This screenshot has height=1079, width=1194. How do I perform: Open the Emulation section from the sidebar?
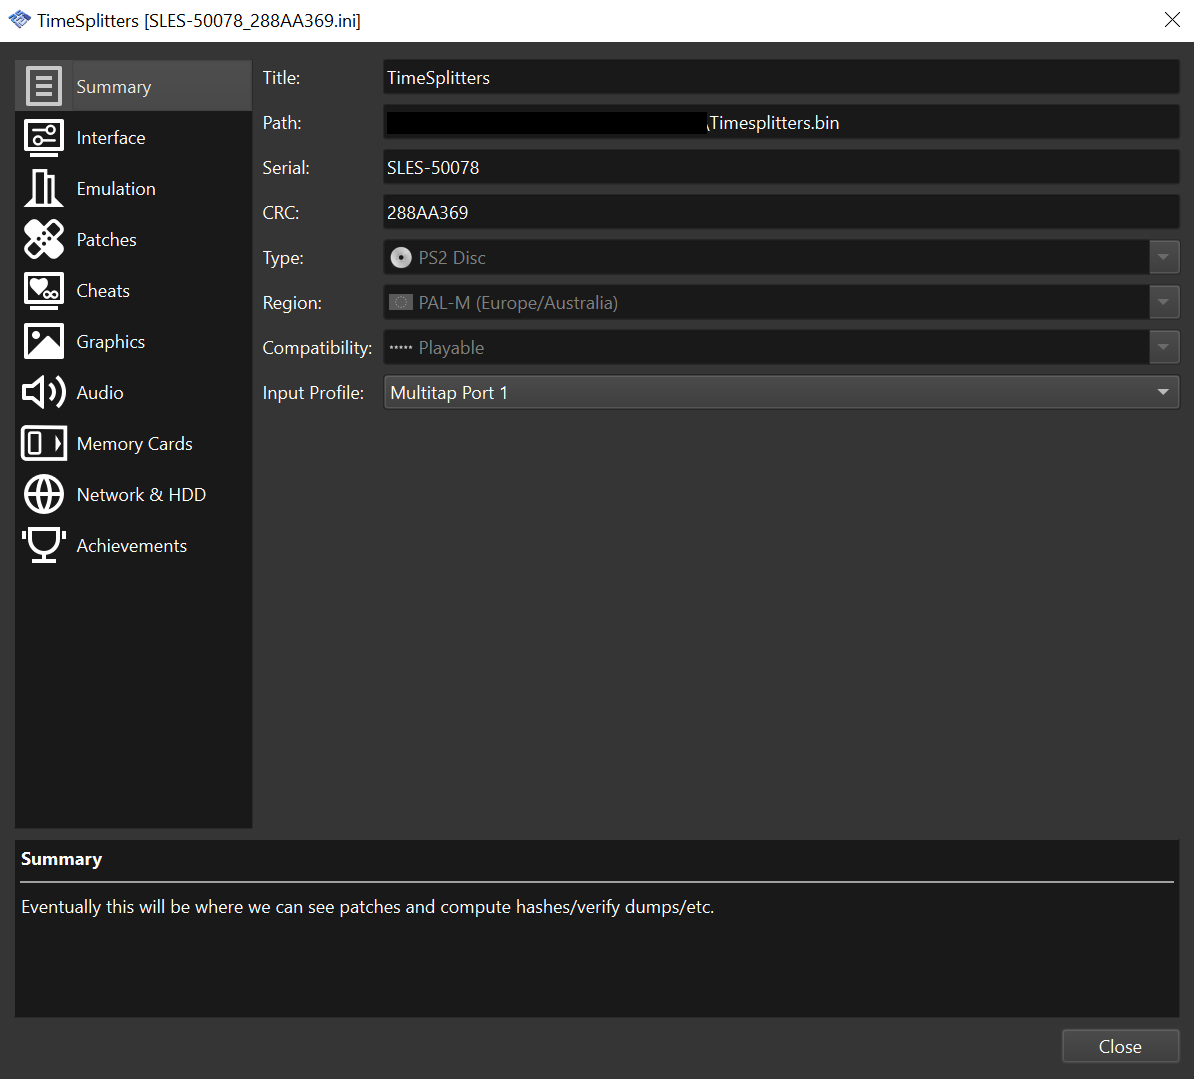[x=116, y=187]
